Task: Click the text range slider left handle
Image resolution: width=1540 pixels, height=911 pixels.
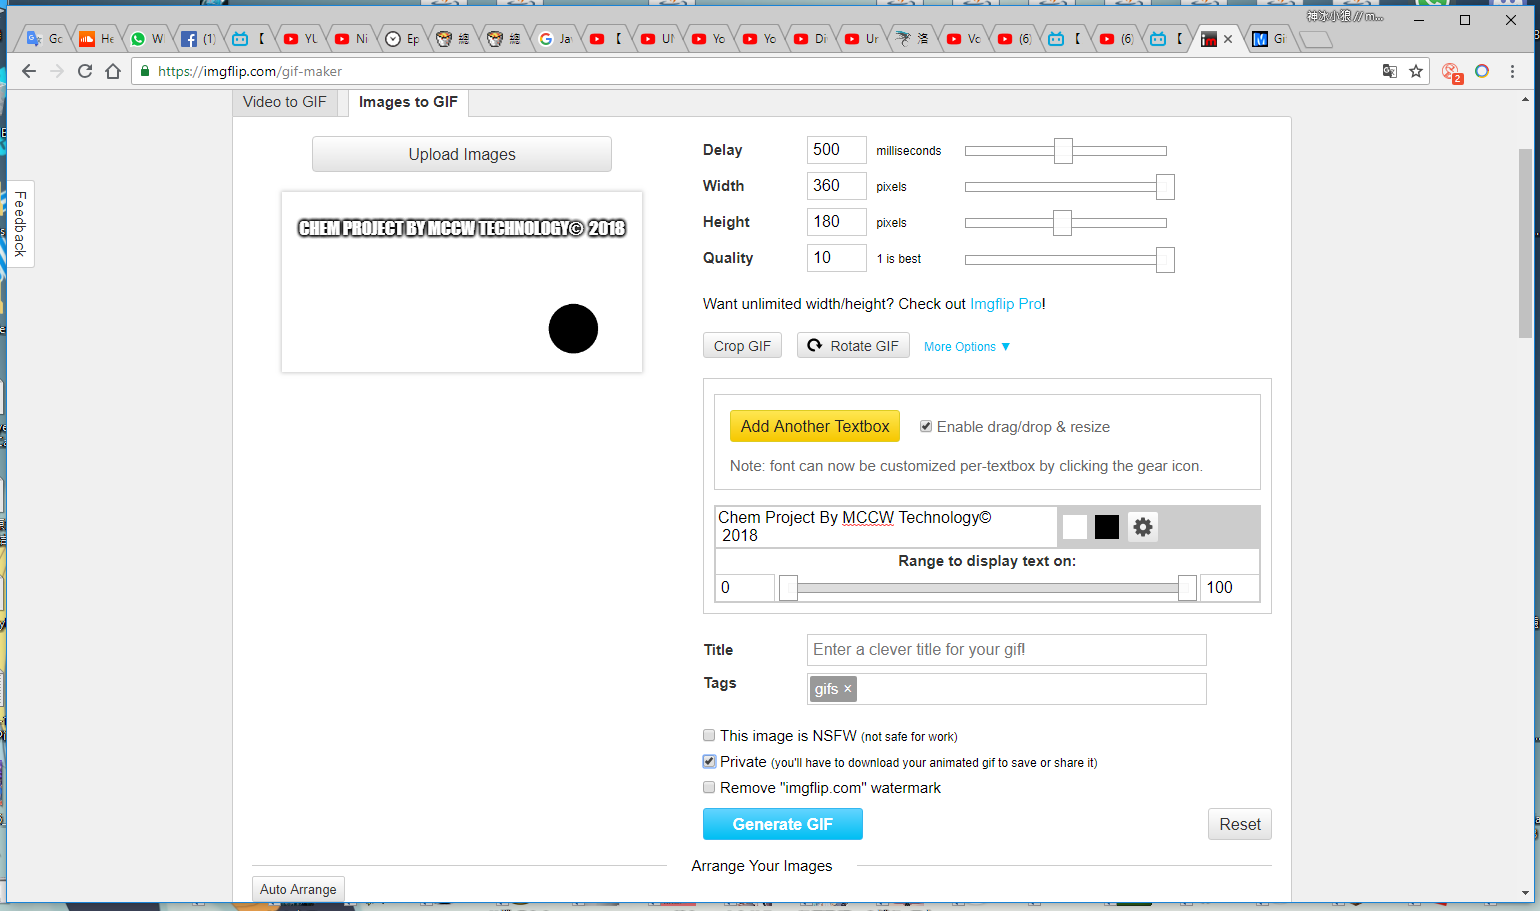Action: coord(789,588)
